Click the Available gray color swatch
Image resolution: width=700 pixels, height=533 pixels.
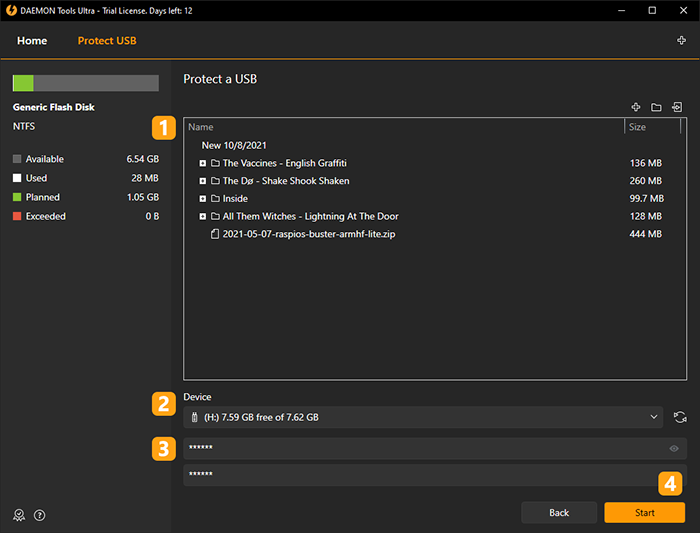(x=17, y=159)
